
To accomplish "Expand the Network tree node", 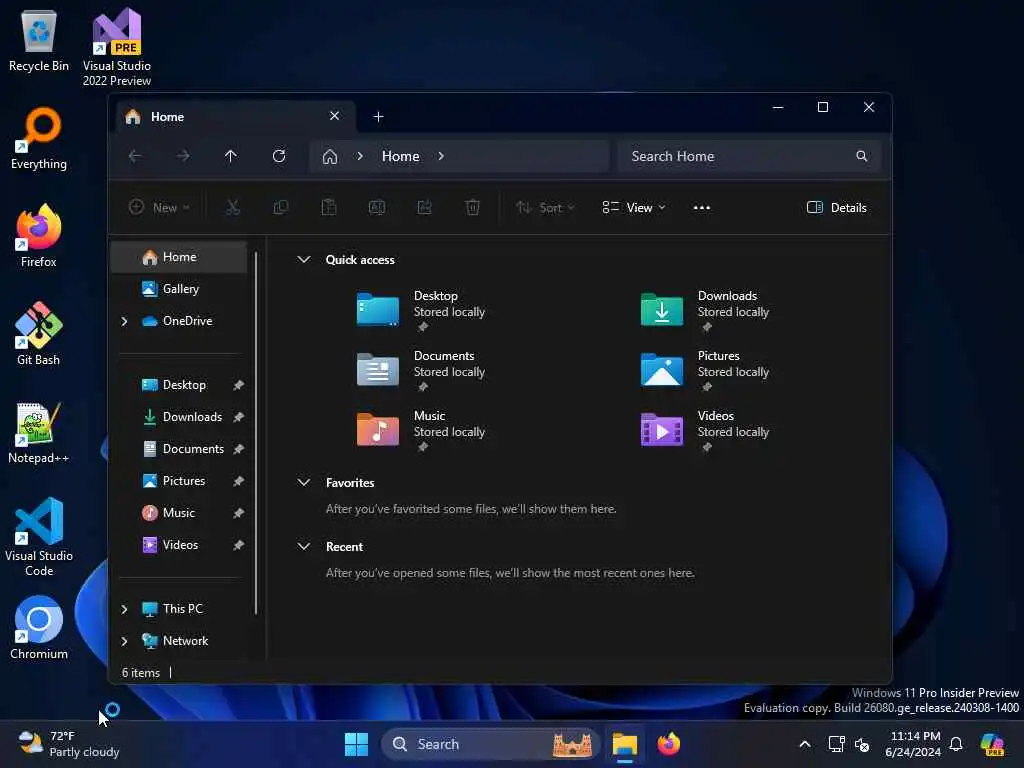I will pyautogui.click(x=124, y=641).
